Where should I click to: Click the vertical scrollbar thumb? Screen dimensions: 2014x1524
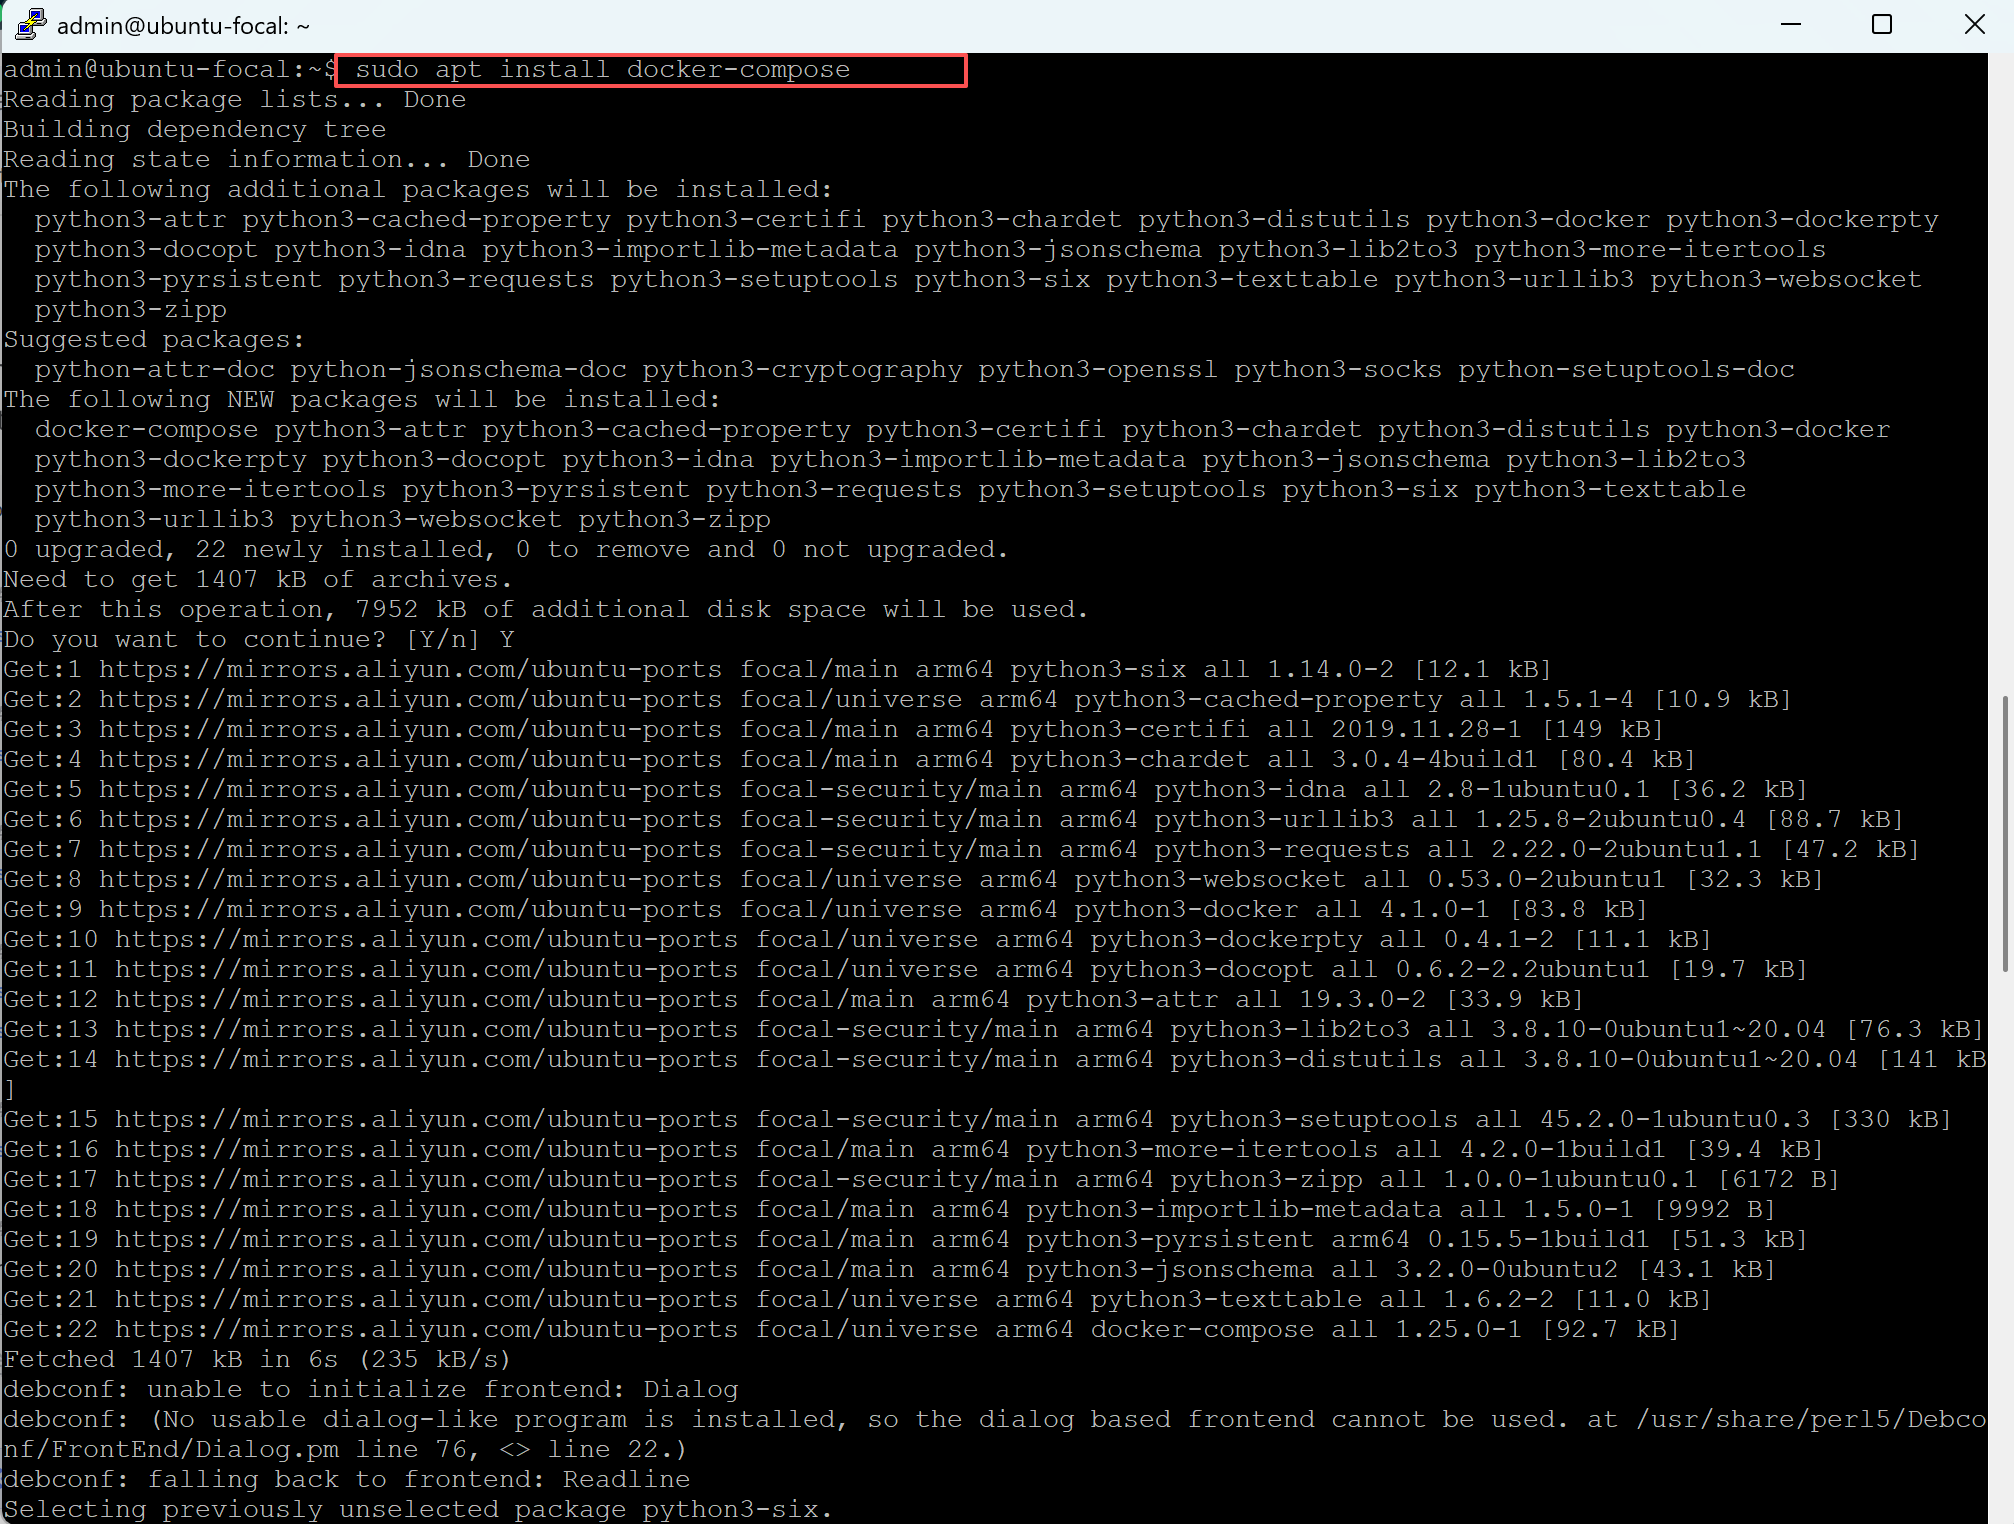tap(2005, 832)
